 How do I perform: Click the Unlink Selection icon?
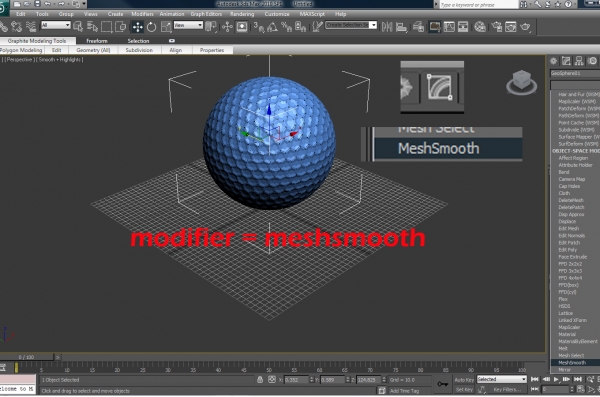pyautogui.click(x=16, y=27)
